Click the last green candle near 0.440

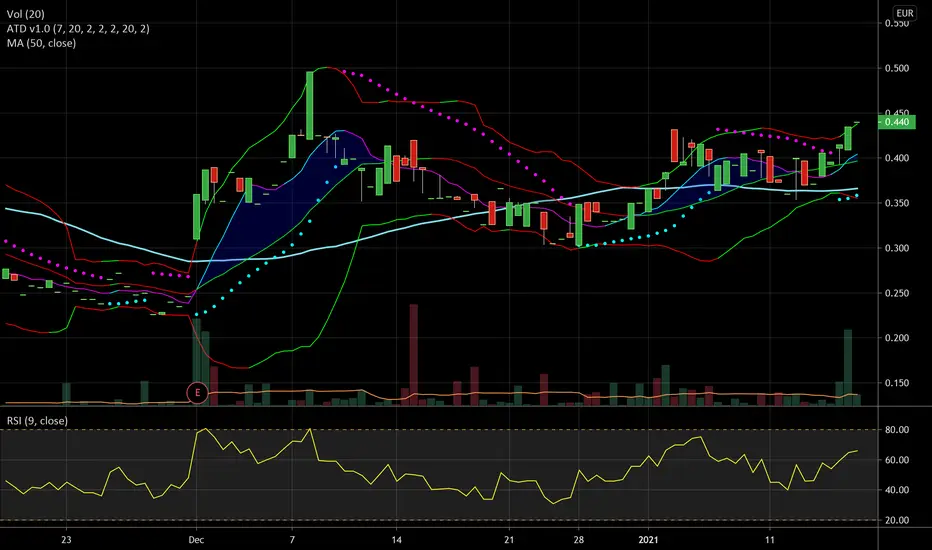pos(848,138)
